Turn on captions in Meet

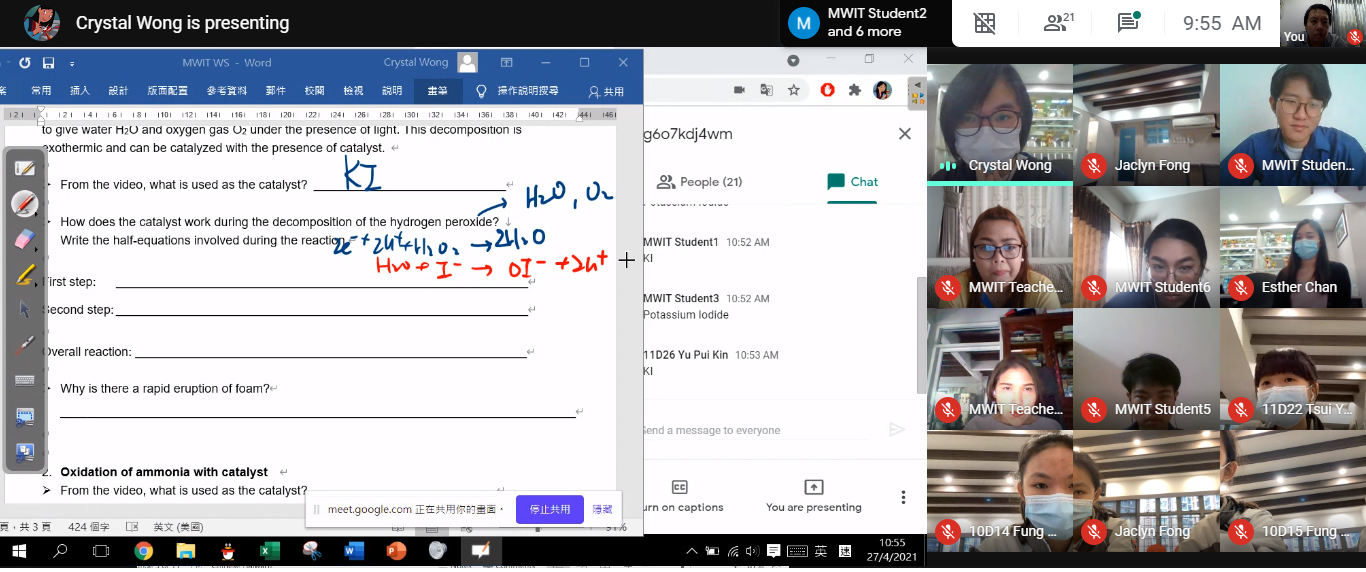click(680, 496)
